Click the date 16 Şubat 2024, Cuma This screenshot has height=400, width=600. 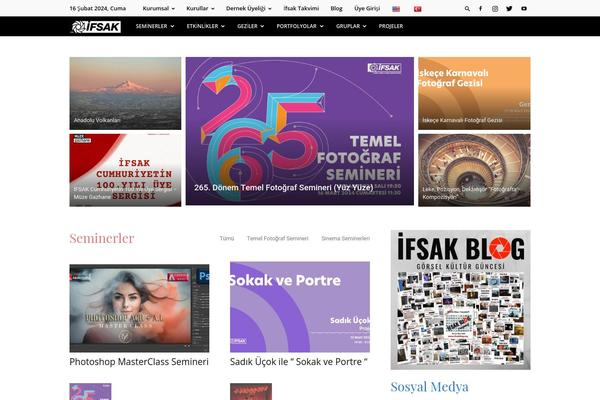(x=98, y=8)
